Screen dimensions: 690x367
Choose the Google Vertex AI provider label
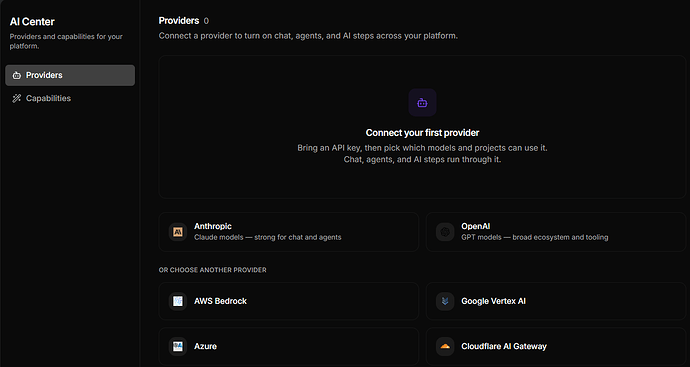point(493,301)
